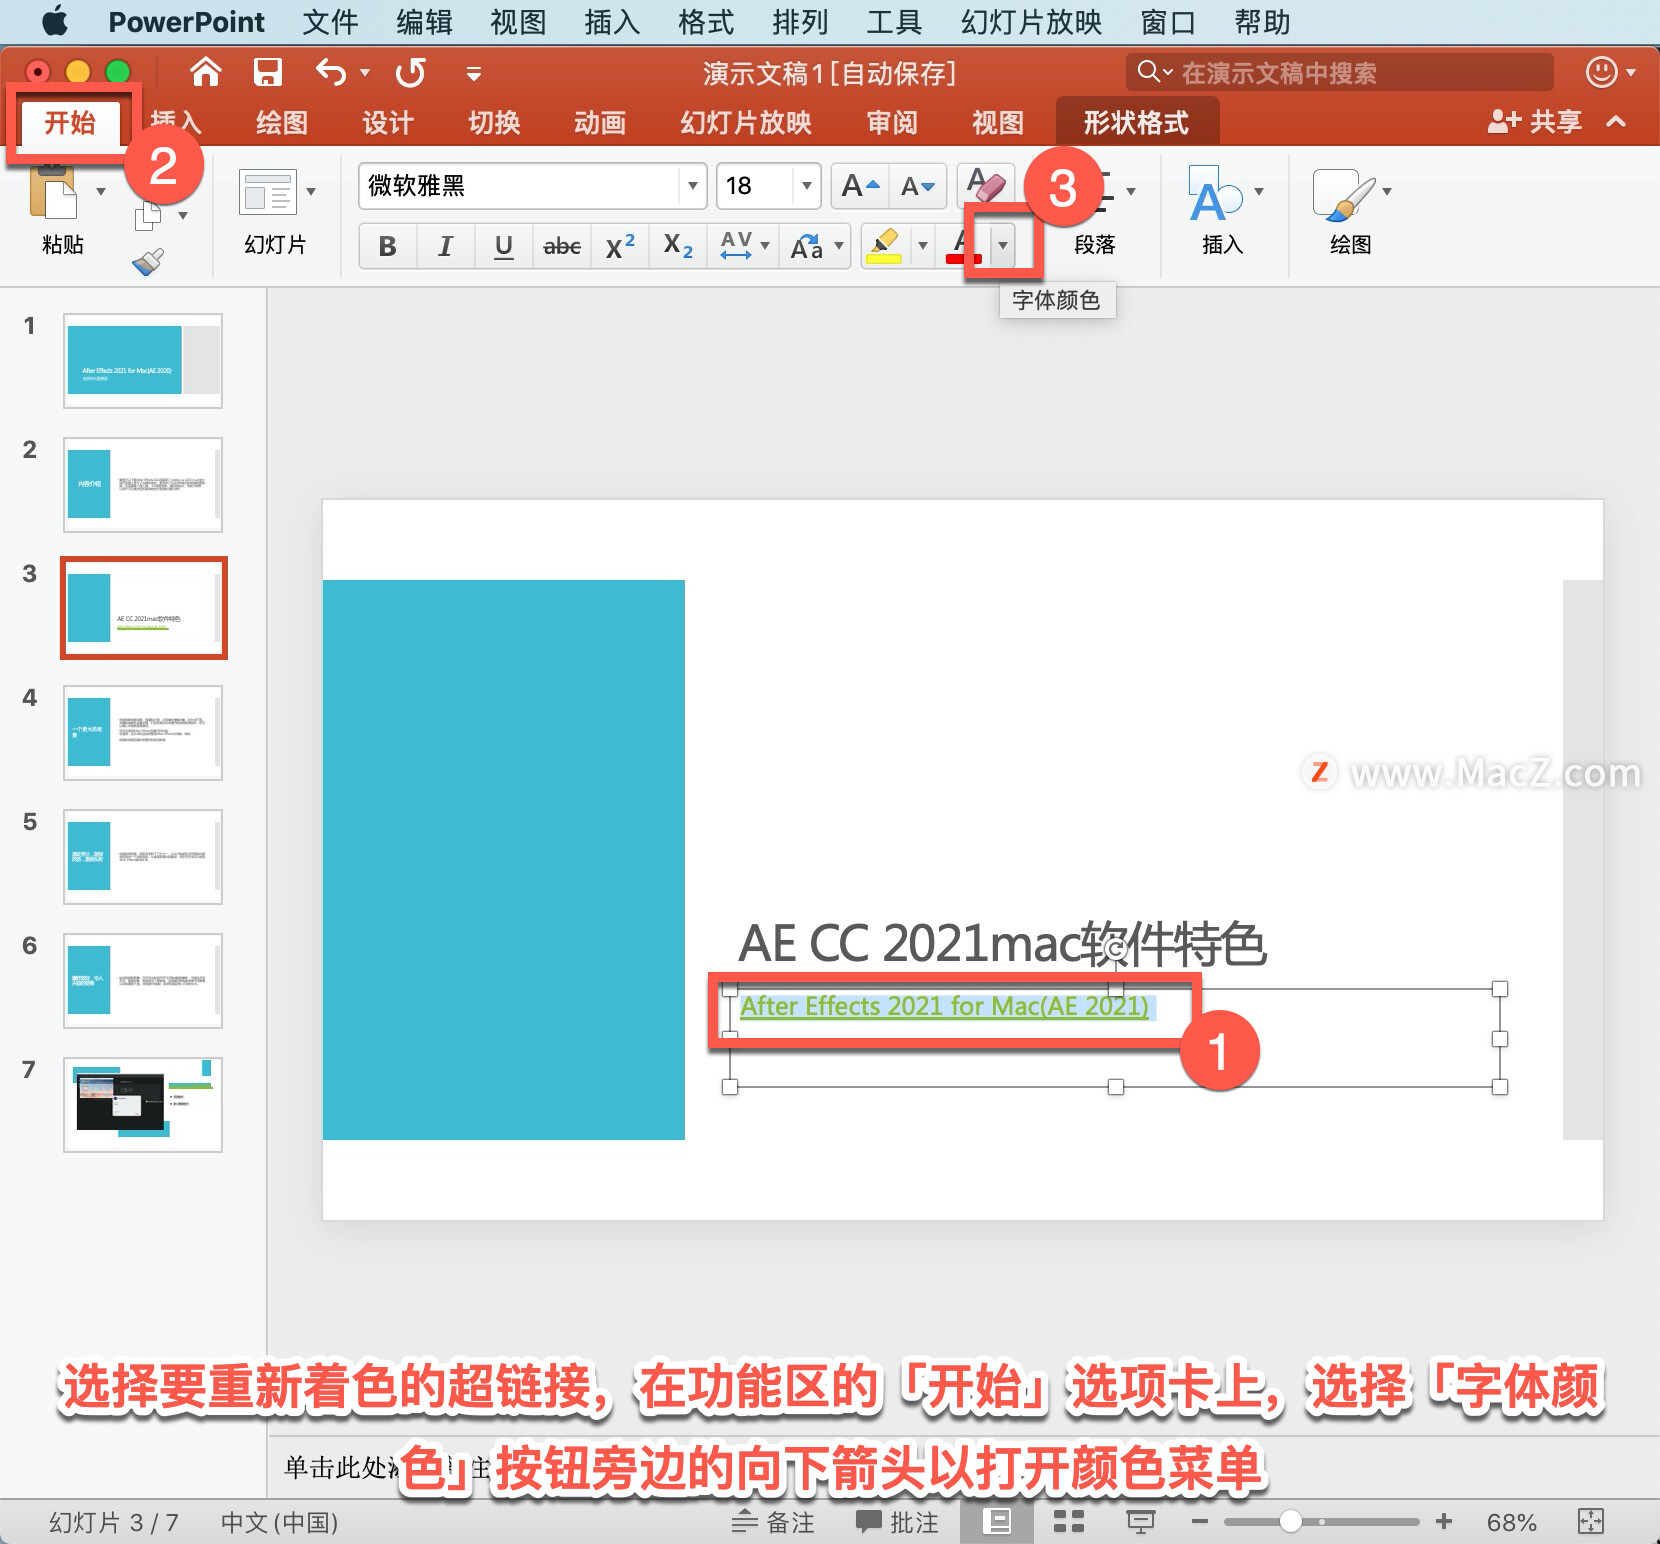Switch to the Draw ribbon tab
1660x1544 pixels.
click(x=282, y=123)
